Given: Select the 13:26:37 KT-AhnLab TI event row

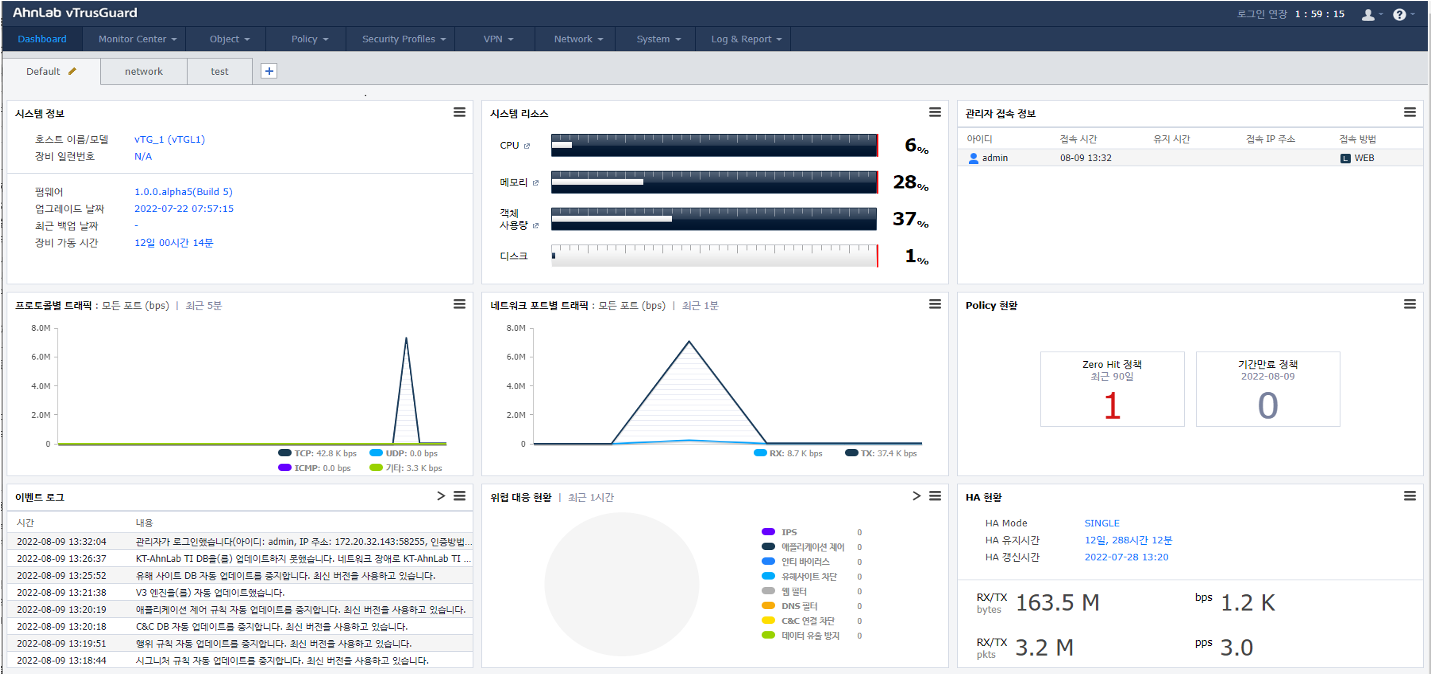Looking at the screenshot, I should pos(240,558).
